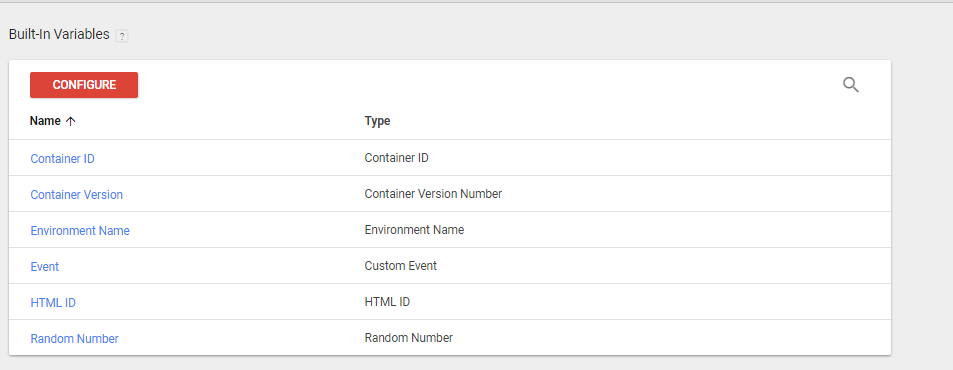The image size is (953, 370).
Task: Select the Custom Event type cell
Action: 401,266
